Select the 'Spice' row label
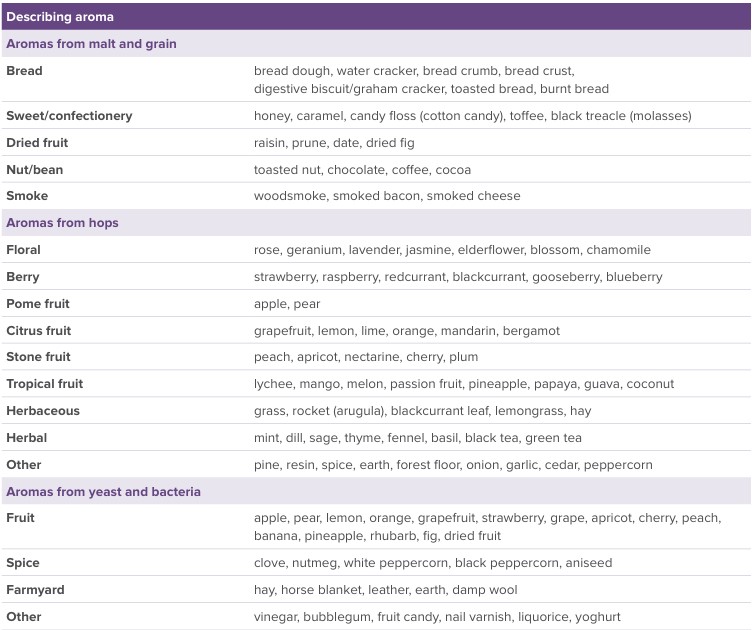This screenshot has height=630, width=752. coord(23,563)
